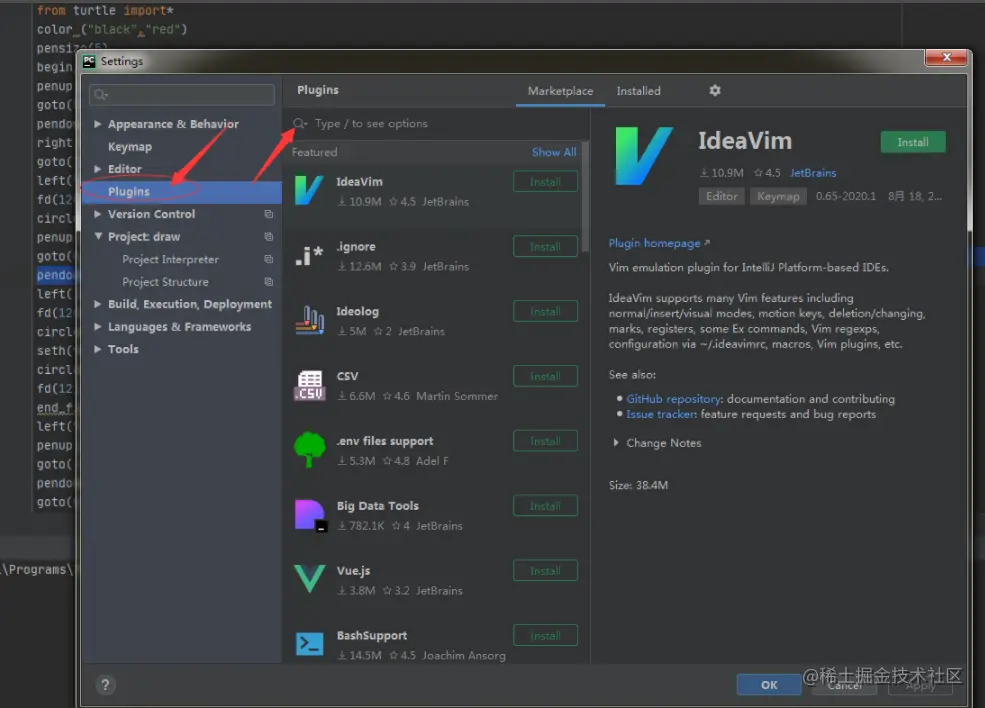Click the IdeaVim title in plugin list
The height and width of the screenshot is (708, 985).
[x=359, y=182]
